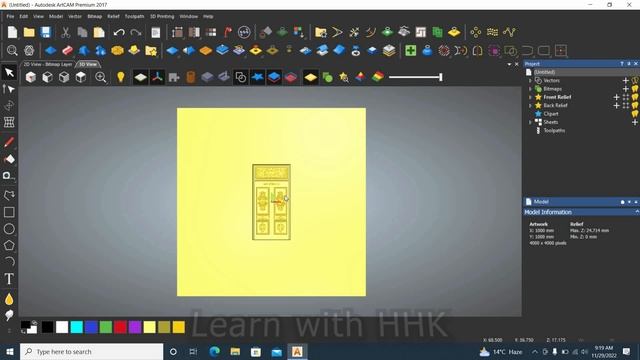
Task: Select the Clipart item in the Project tree
Action: point(551,114)
